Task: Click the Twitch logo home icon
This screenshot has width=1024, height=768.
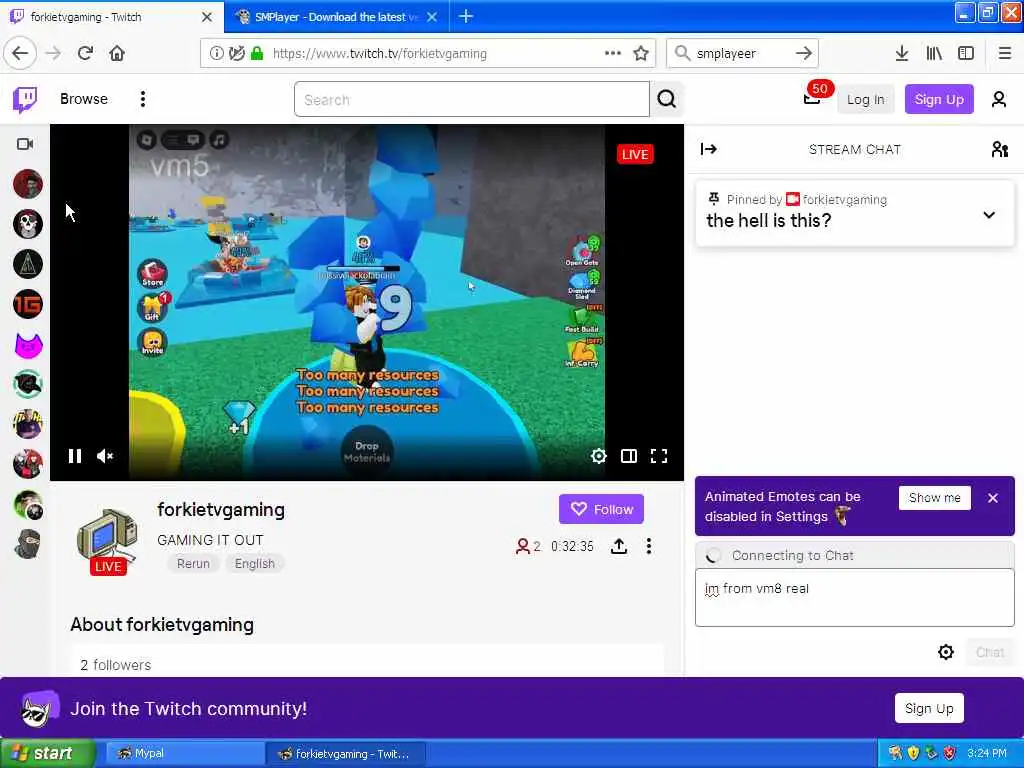Action: click(x=25, y=99)
